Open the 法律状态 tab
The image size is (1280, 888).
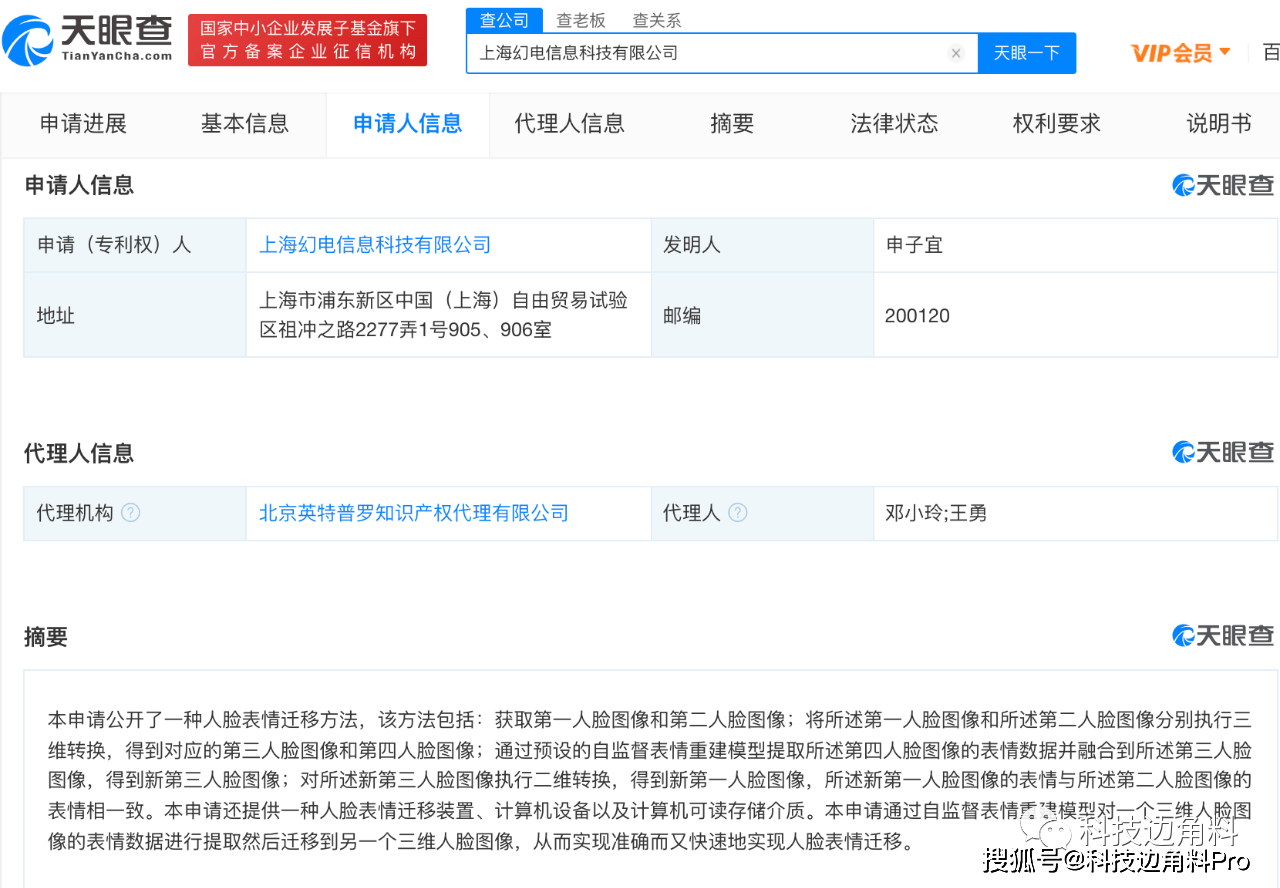click(894, 124)
